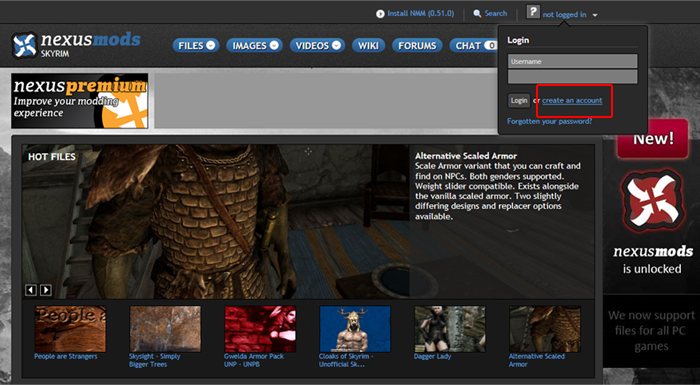Click the People are Strangers text link
Screen dimensions: 700x385
tap(66, 356)
